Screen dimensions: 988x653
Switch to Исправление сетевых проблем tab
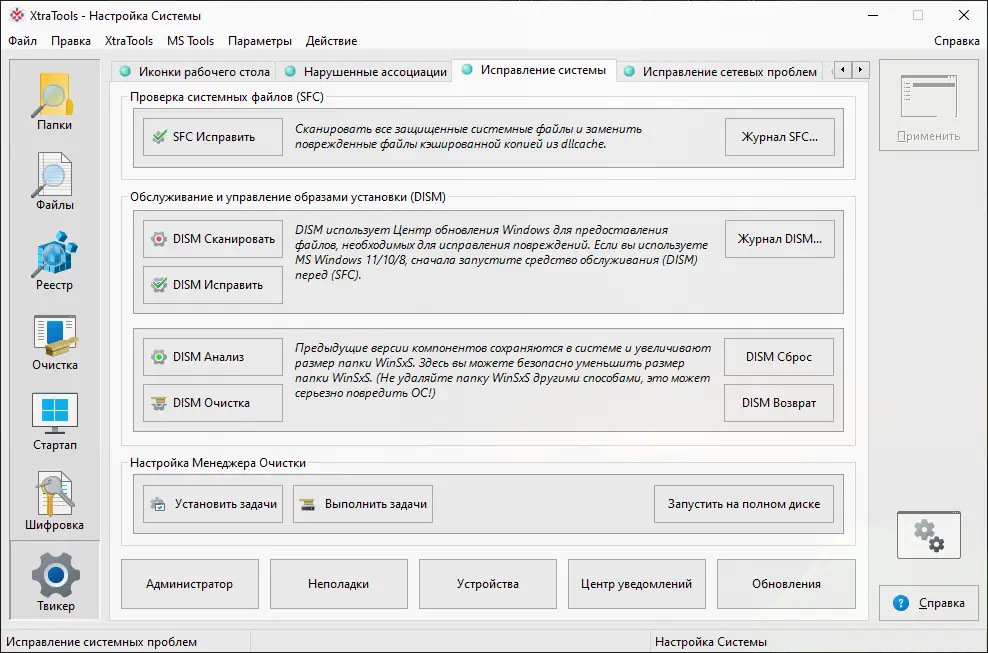(x=720, y=72)
